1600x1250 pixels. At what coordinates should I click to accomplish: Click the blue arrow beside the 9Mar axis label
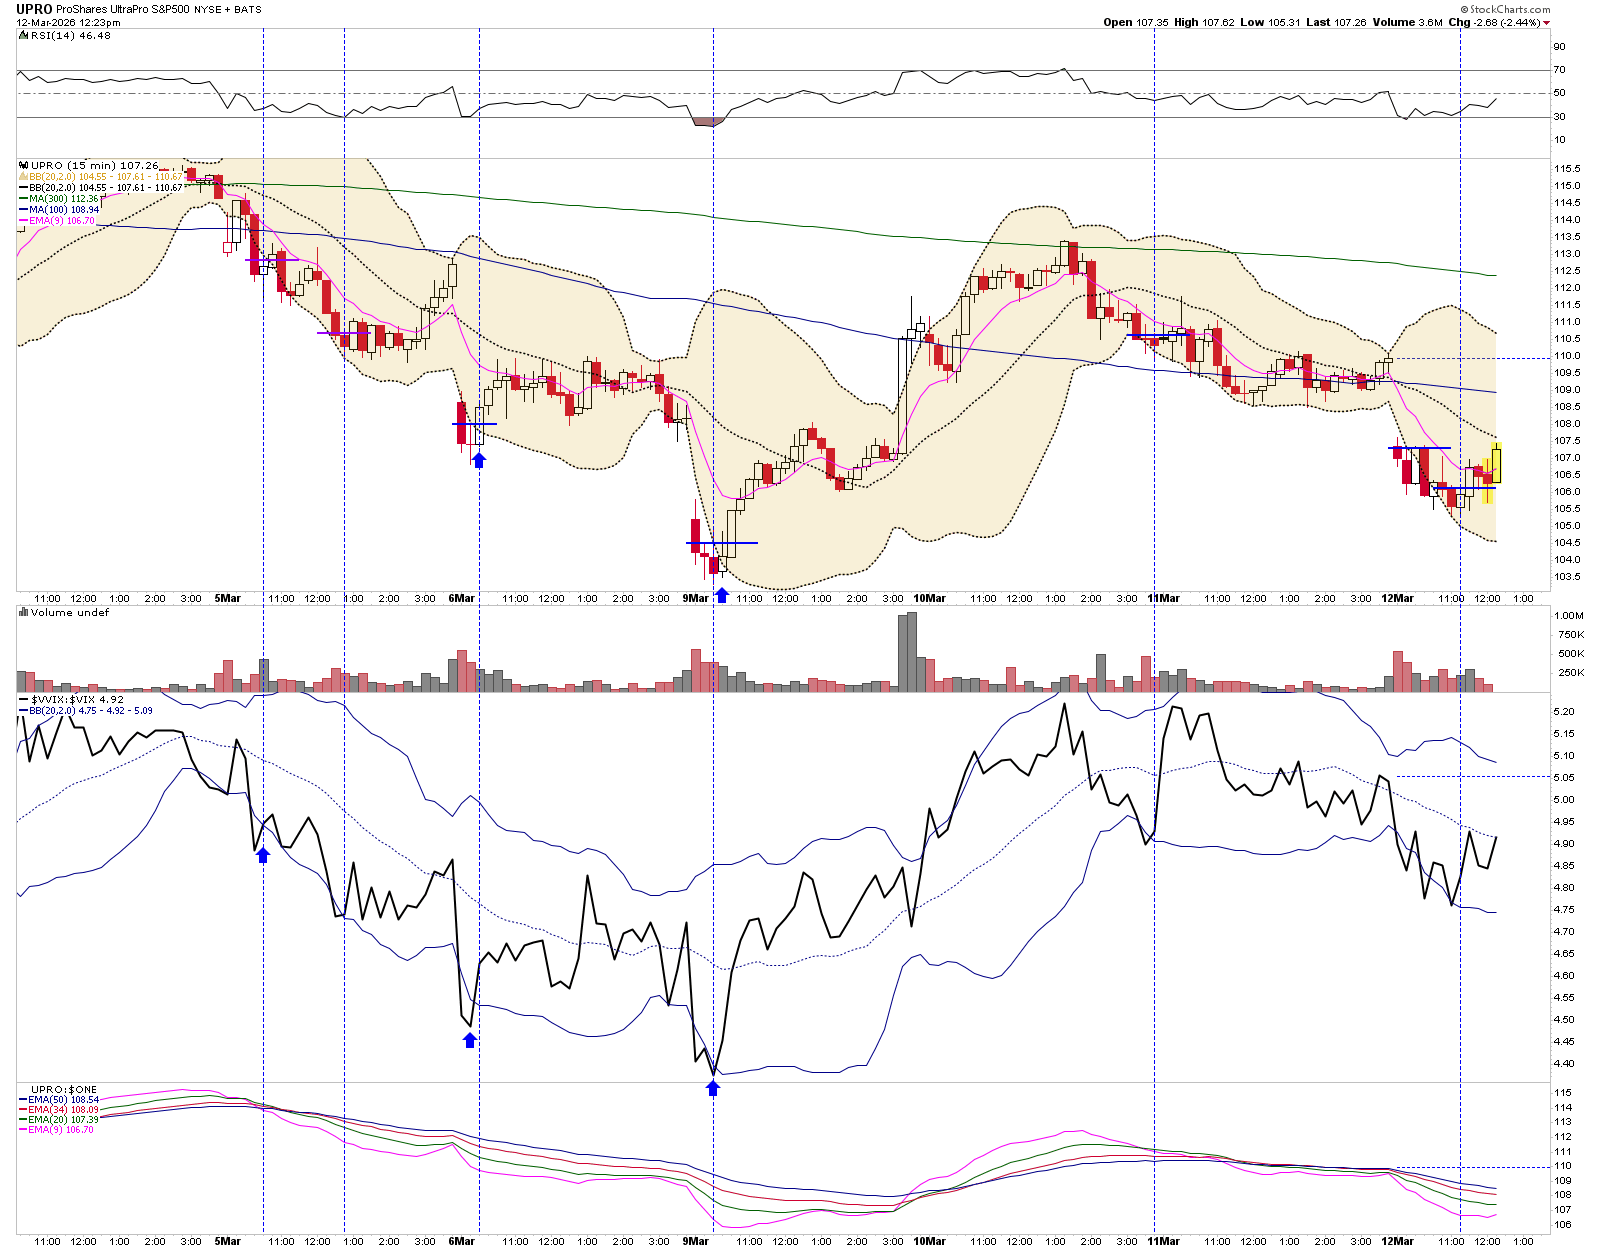[722, 596]
